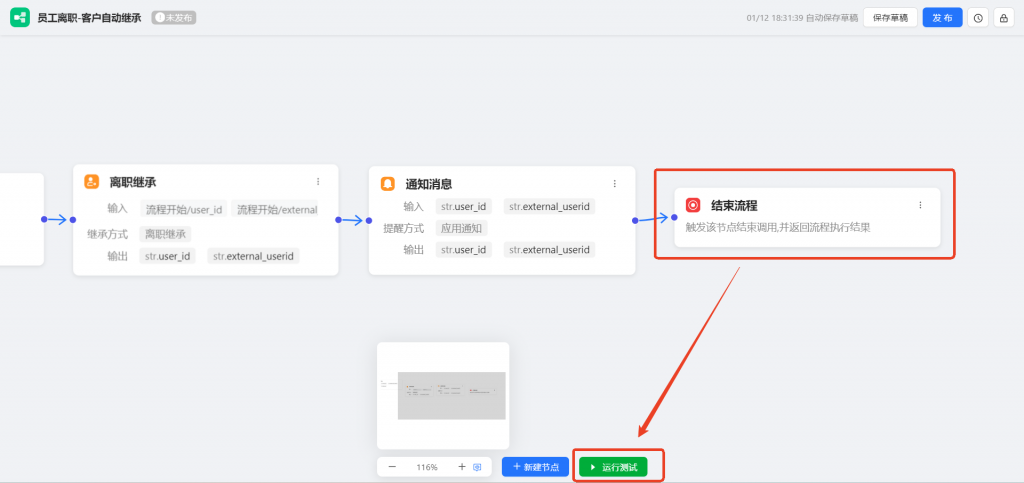
Task: Click str.external_userid input tag in 通知消息 node
Action: (549, 206)
